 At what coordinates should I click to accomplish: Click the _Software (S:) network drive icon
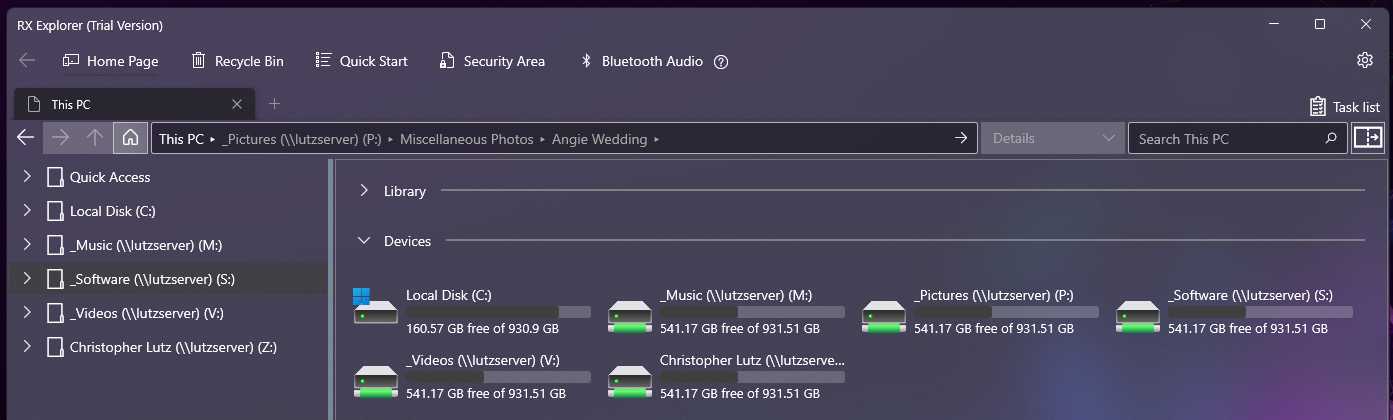tap(1137, 315)
